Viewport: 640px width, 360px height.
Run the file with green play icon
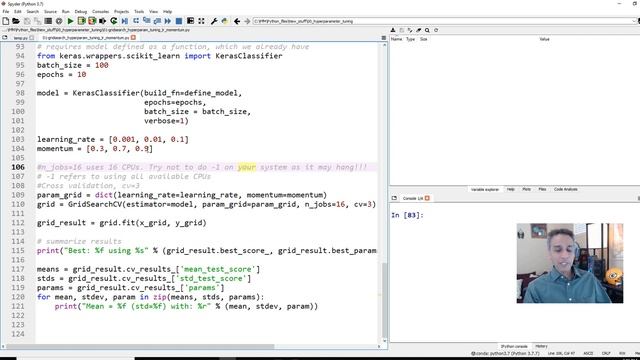tap(71, 21)
